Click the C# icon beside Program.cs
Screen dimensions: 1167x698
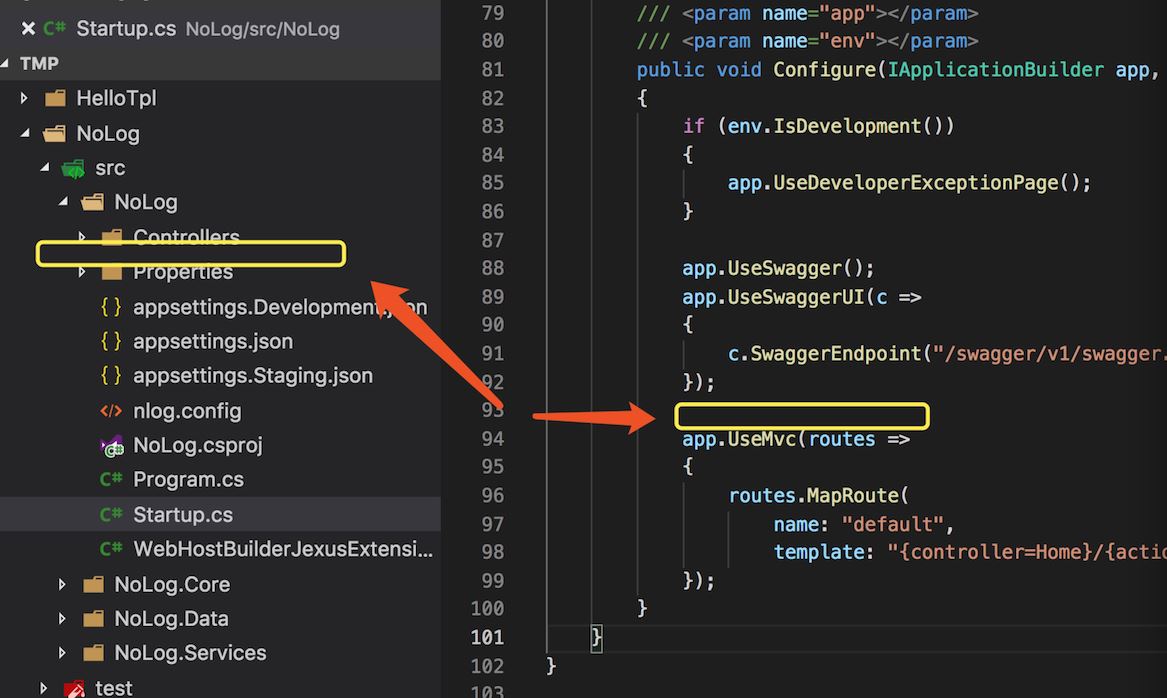tap(111, 480)
